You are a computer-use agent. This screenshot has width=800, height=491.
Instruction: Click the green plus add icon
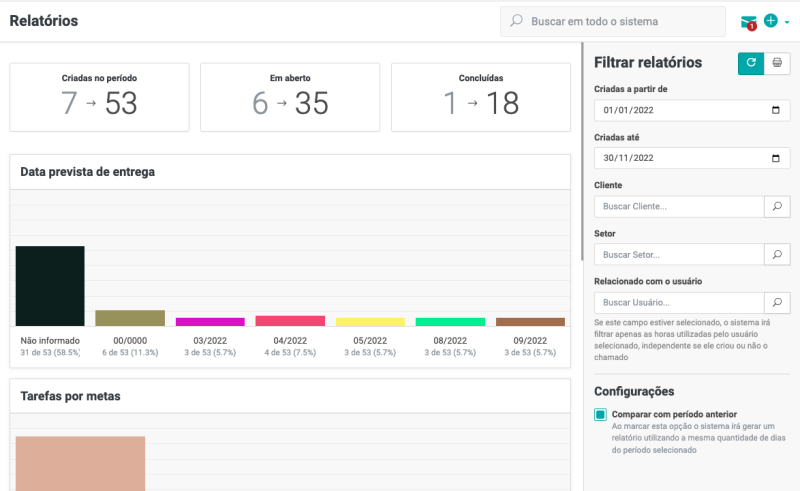pyautogui.click(x=771, y=20)
